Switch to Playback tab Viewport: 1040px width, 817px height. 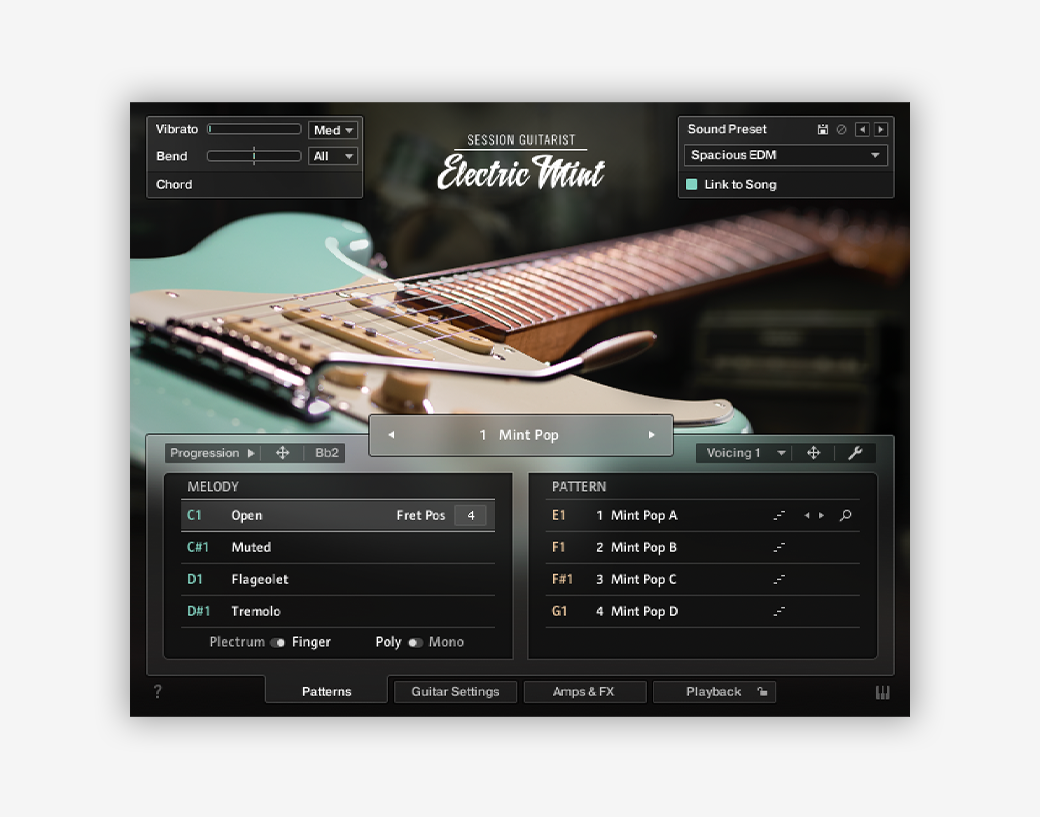(714, 692)
